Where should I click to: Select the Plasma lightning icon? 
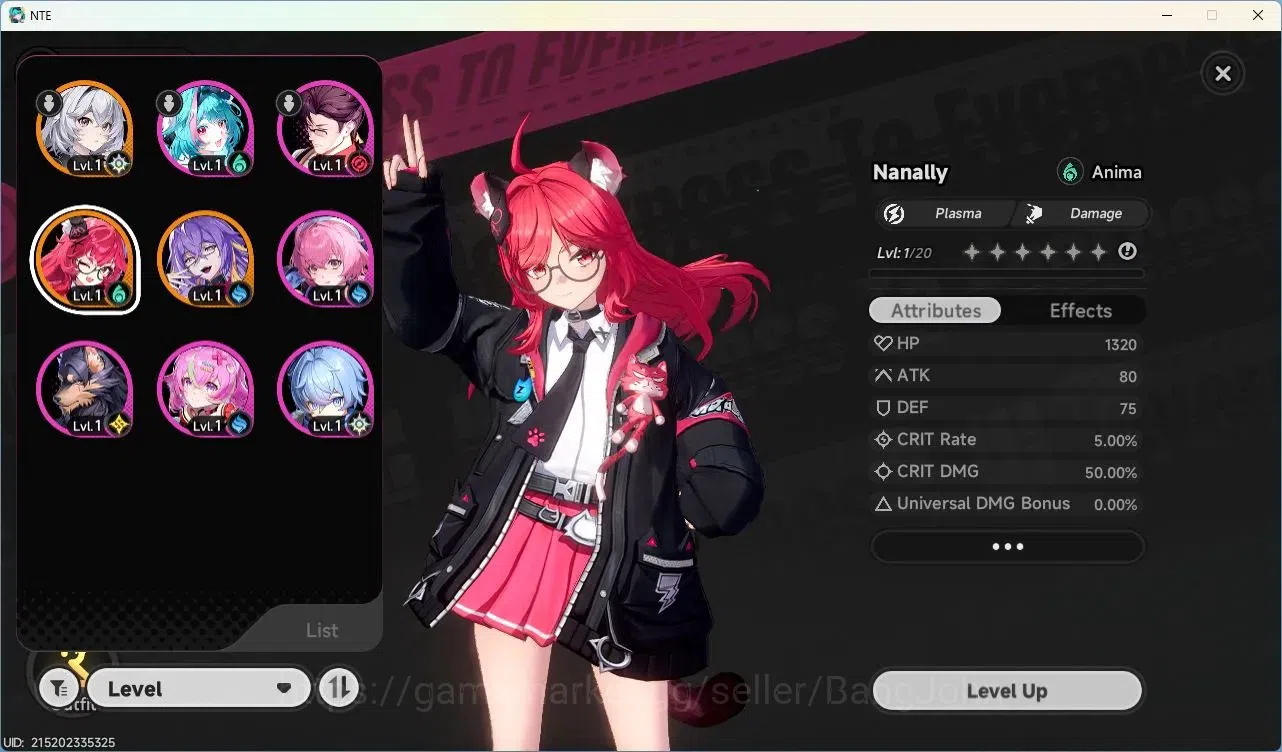point(894,213)
